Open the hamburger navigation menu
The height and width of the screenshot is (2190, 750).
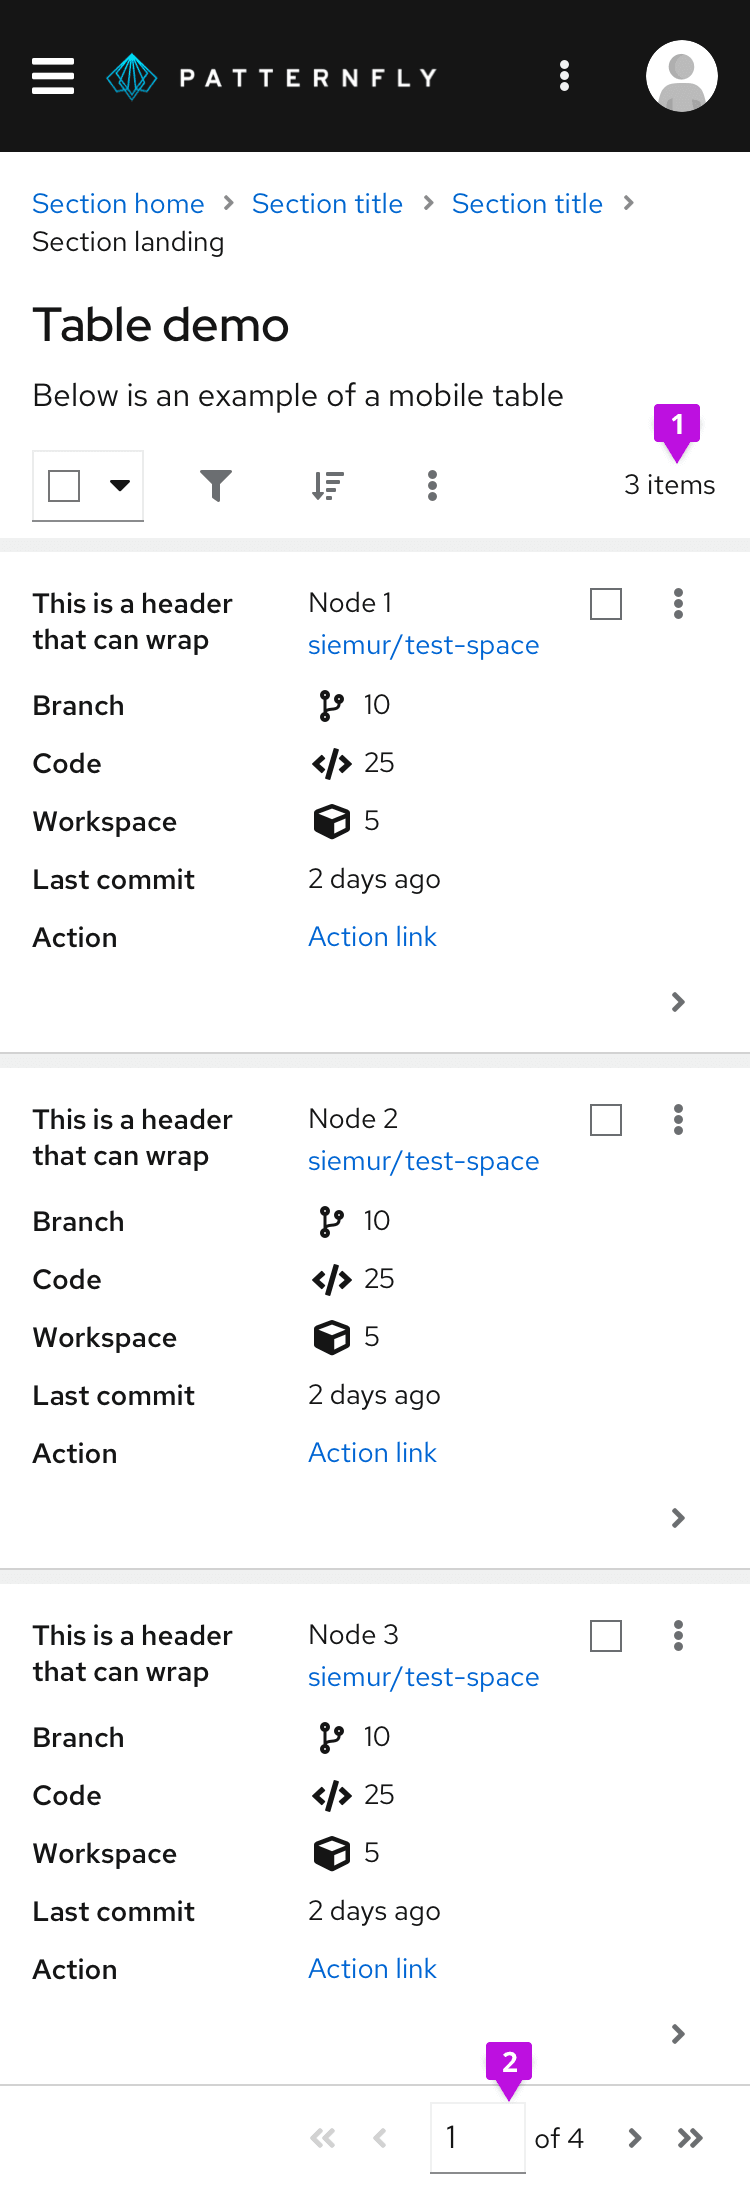tap(53, 76)
